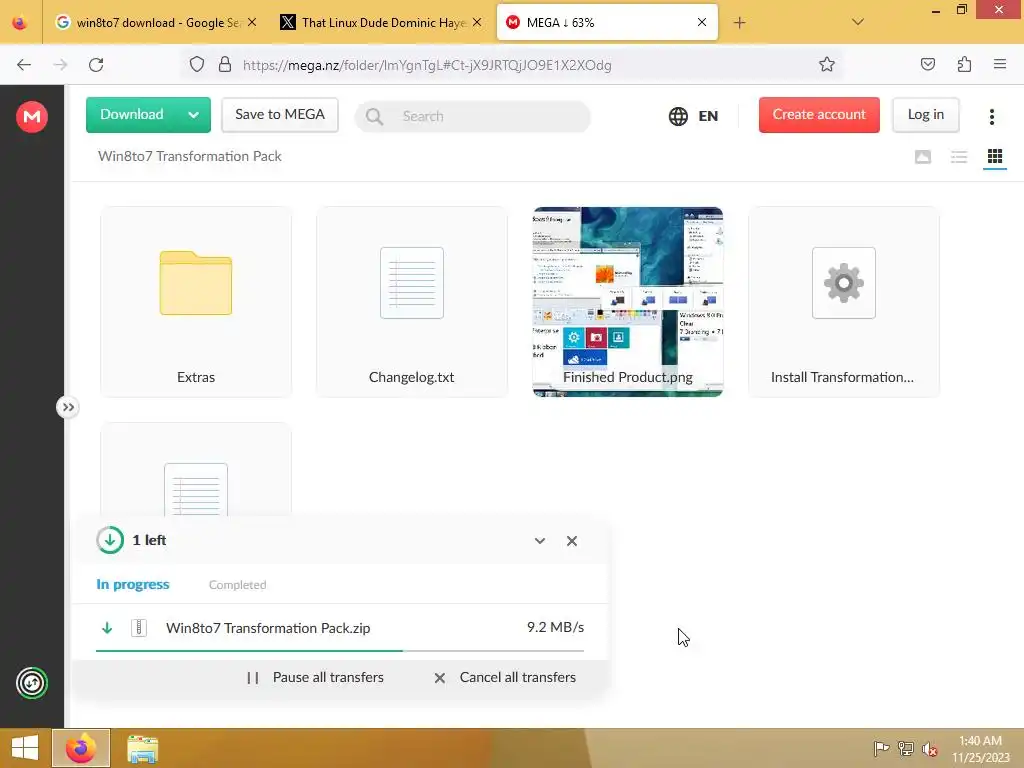Screen dimensions: 1024x768
Task: Open the Download dropdown arrow
Action: pyautogui.click(x=193, y=115)
